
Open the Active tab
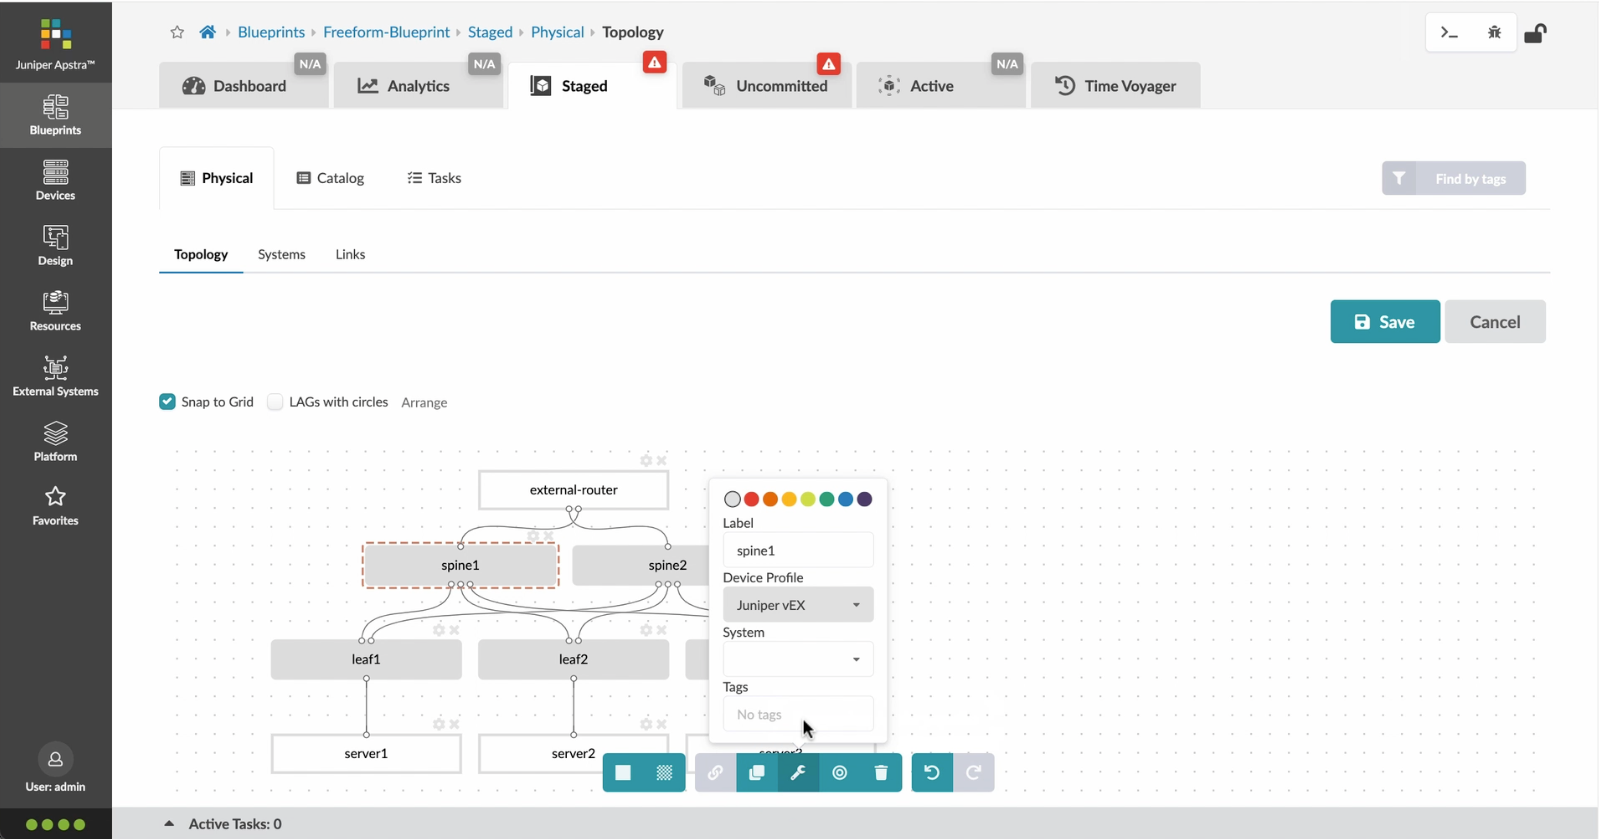(x=941, y=86)
